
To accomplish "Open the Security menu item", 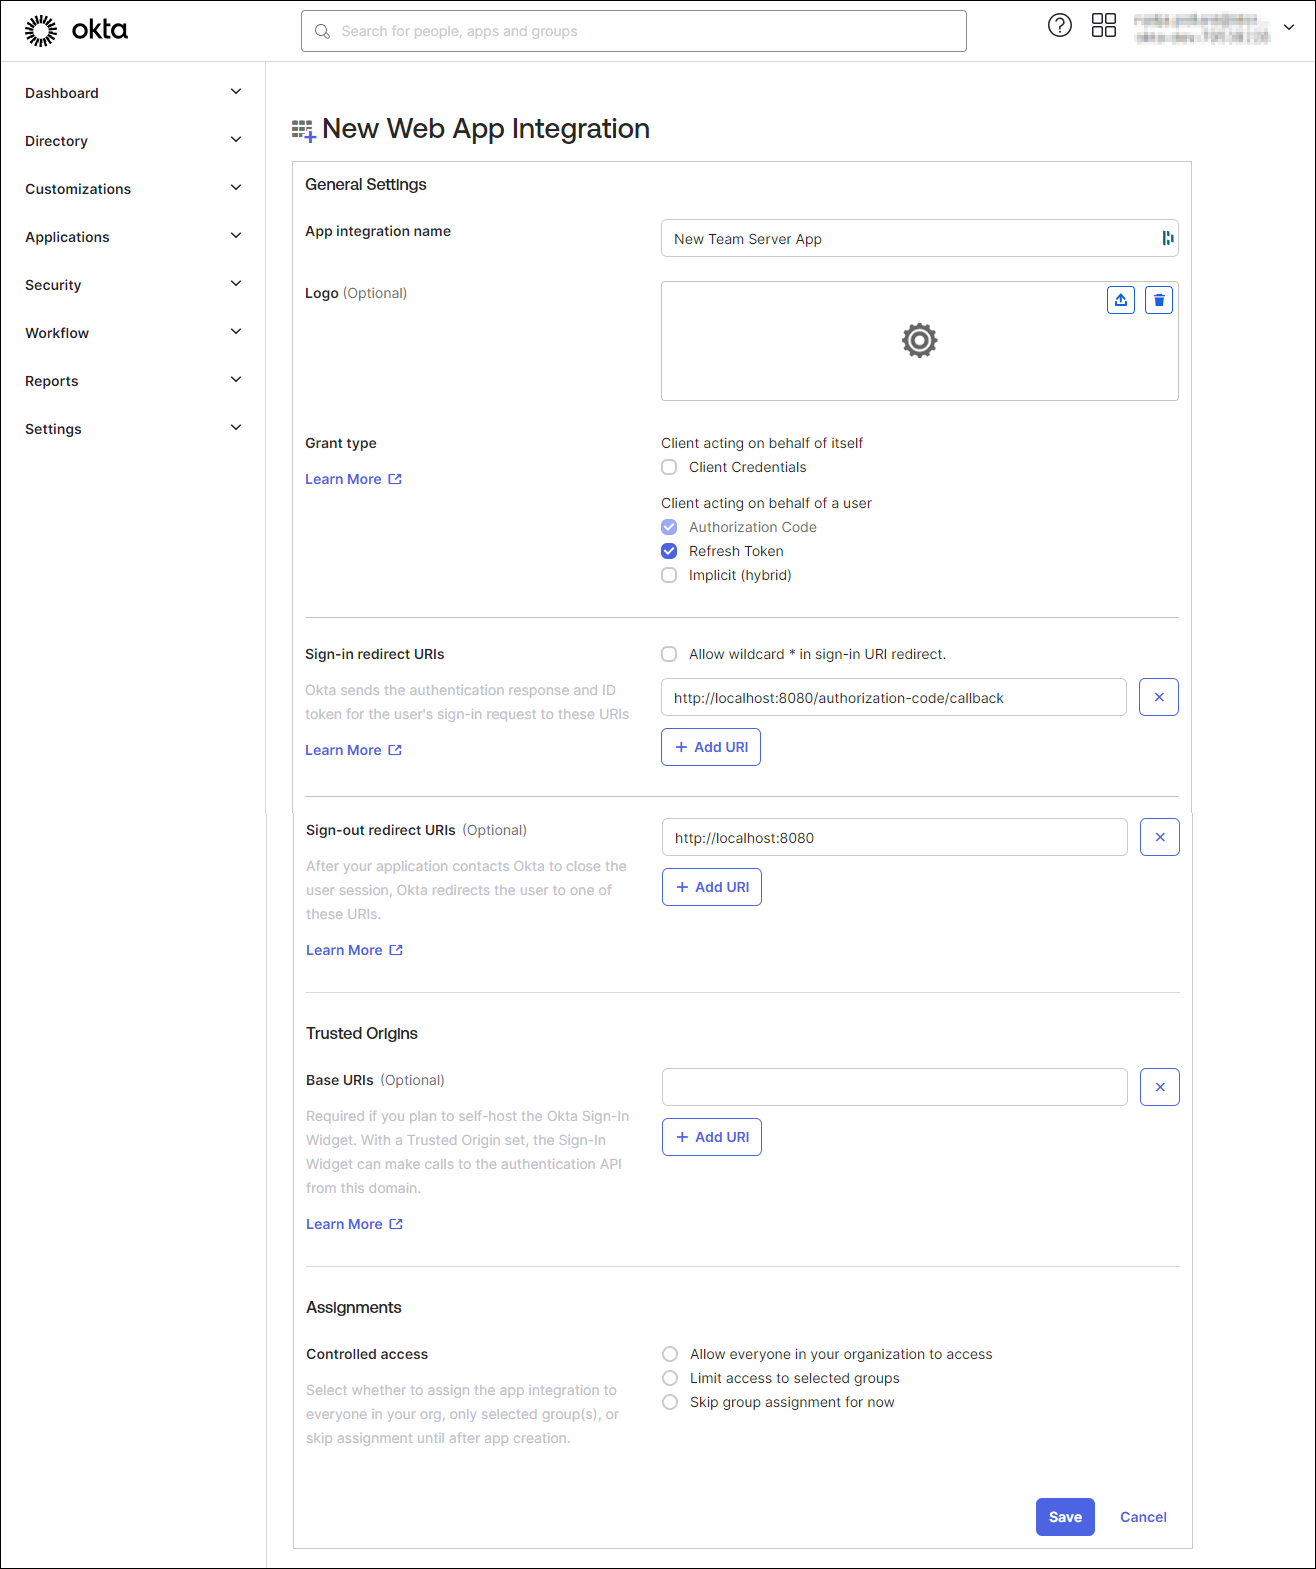I will tap(53, 285).
